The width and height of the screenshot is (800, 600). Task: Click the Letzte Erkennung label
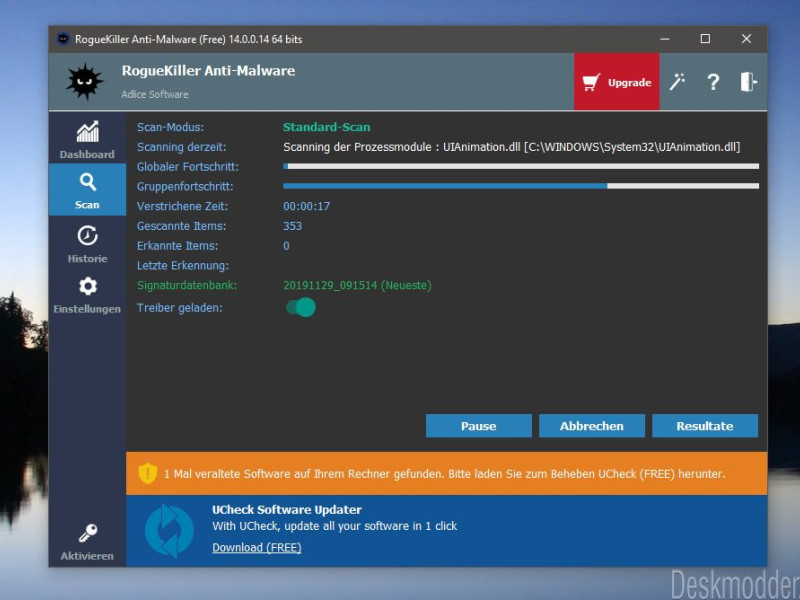pos(183,266)
